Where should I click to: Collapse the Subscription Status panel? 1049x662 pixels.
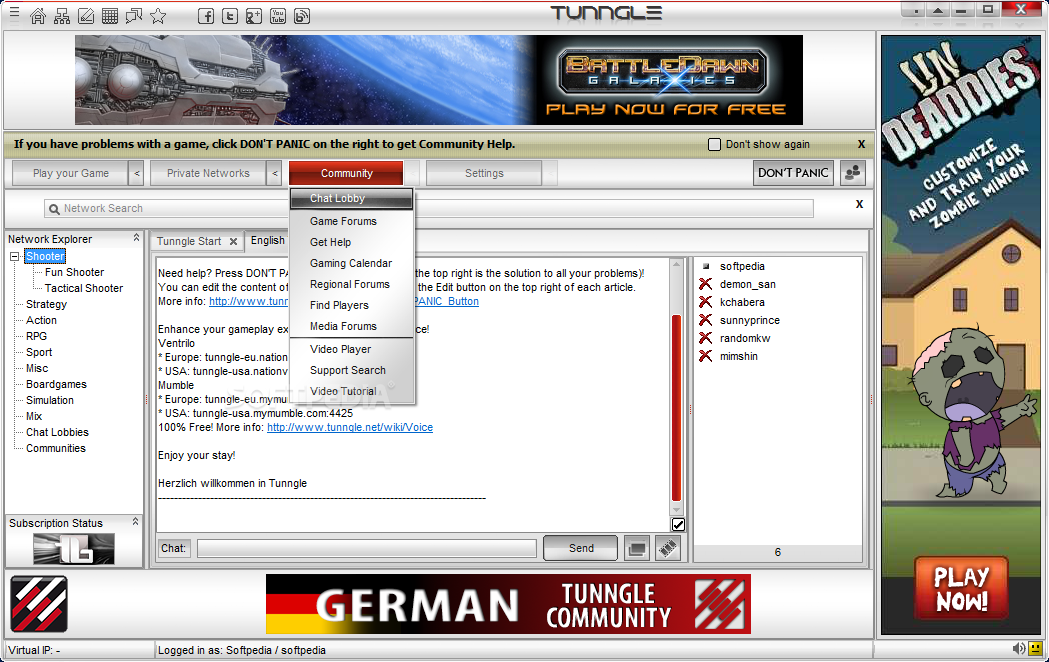point(136,522)
